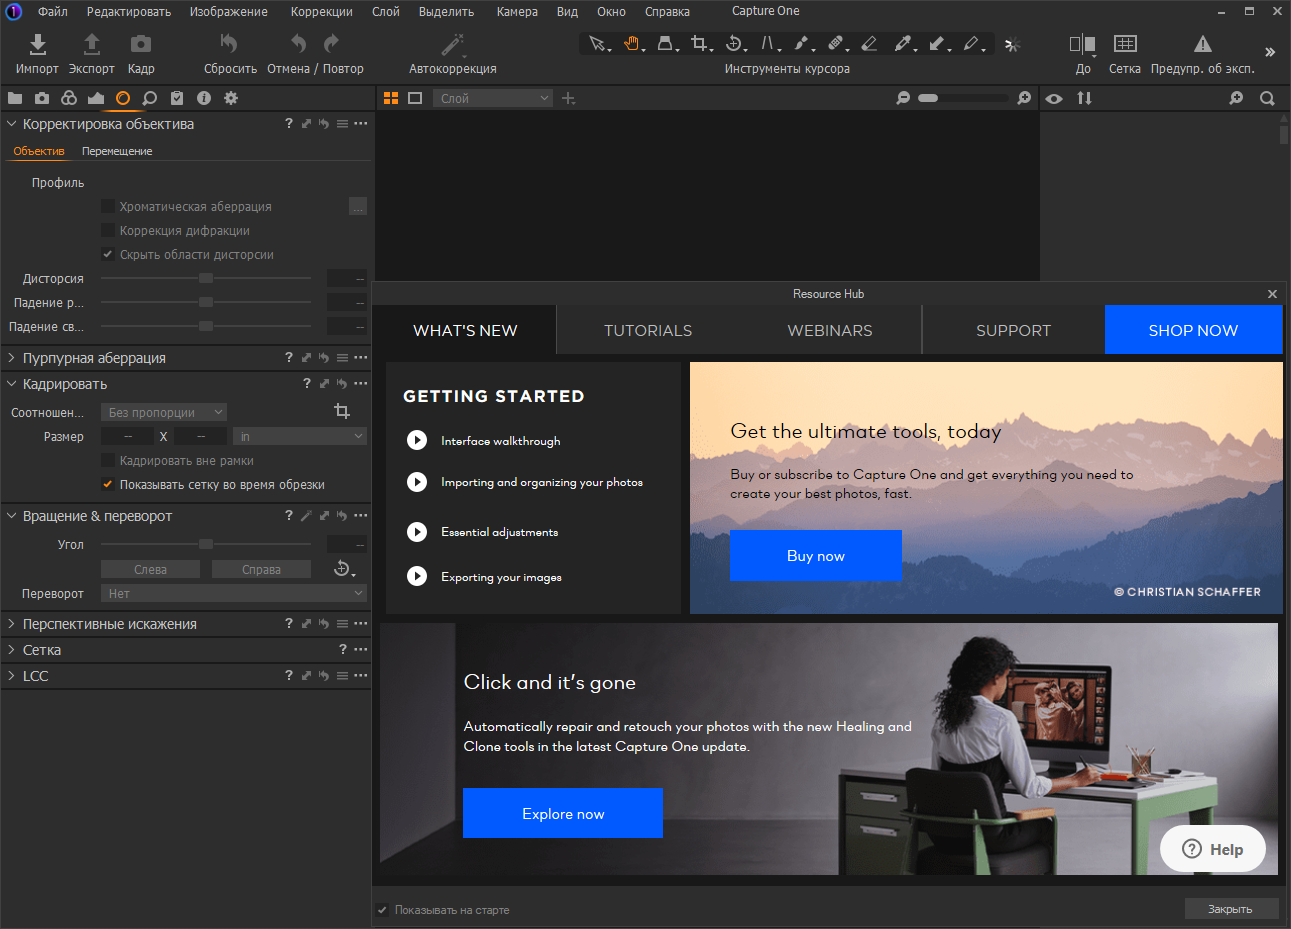Select the eraser cursor tool
Image resolution: width=1291 pixels, height=929 pixels.
869,43
